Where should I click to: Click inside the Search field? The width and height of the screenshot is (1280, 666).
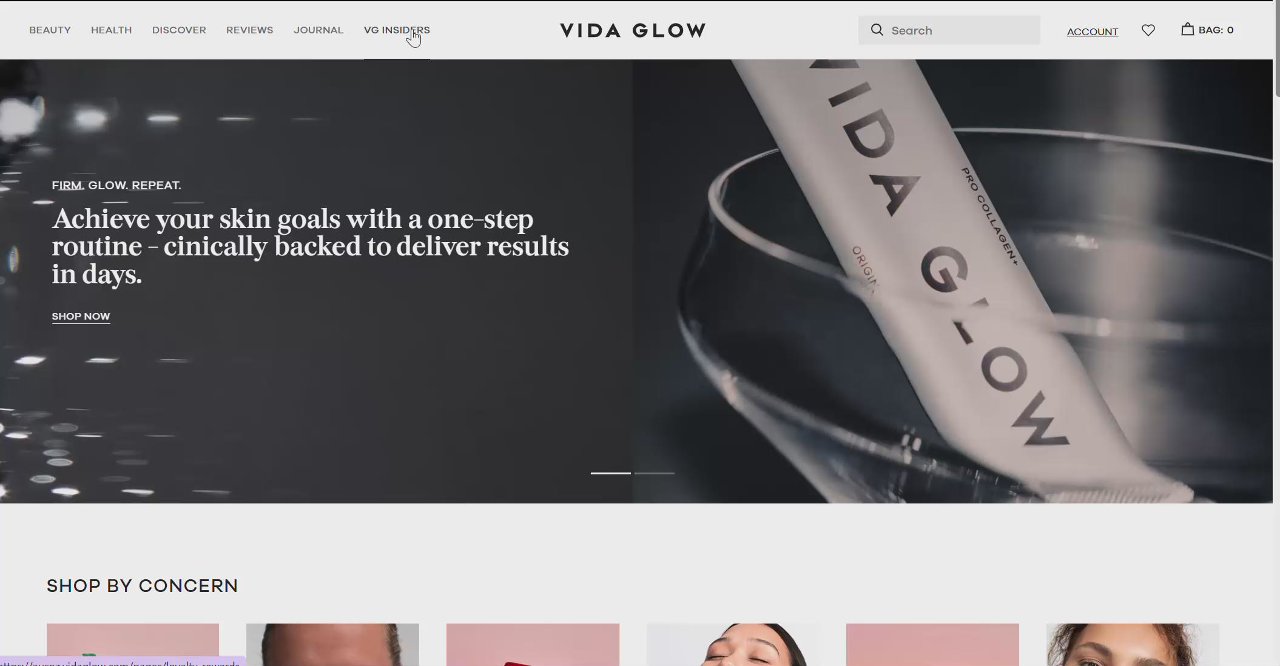(949, 30)
